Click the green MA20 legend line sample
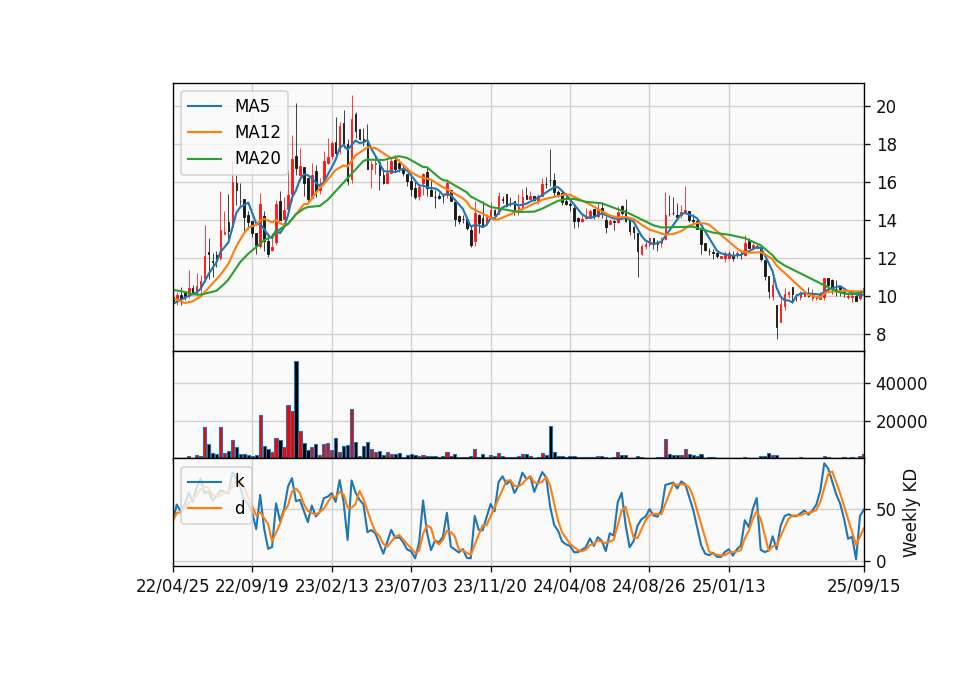Viewport: 960px width, 690px height. click(204, 159)
